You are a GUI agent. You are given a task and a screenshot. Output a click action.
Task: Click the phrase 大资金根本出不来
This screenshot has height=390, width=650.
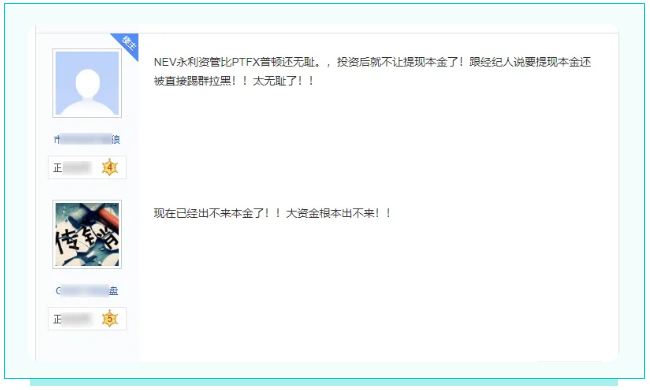coord(330,213)
